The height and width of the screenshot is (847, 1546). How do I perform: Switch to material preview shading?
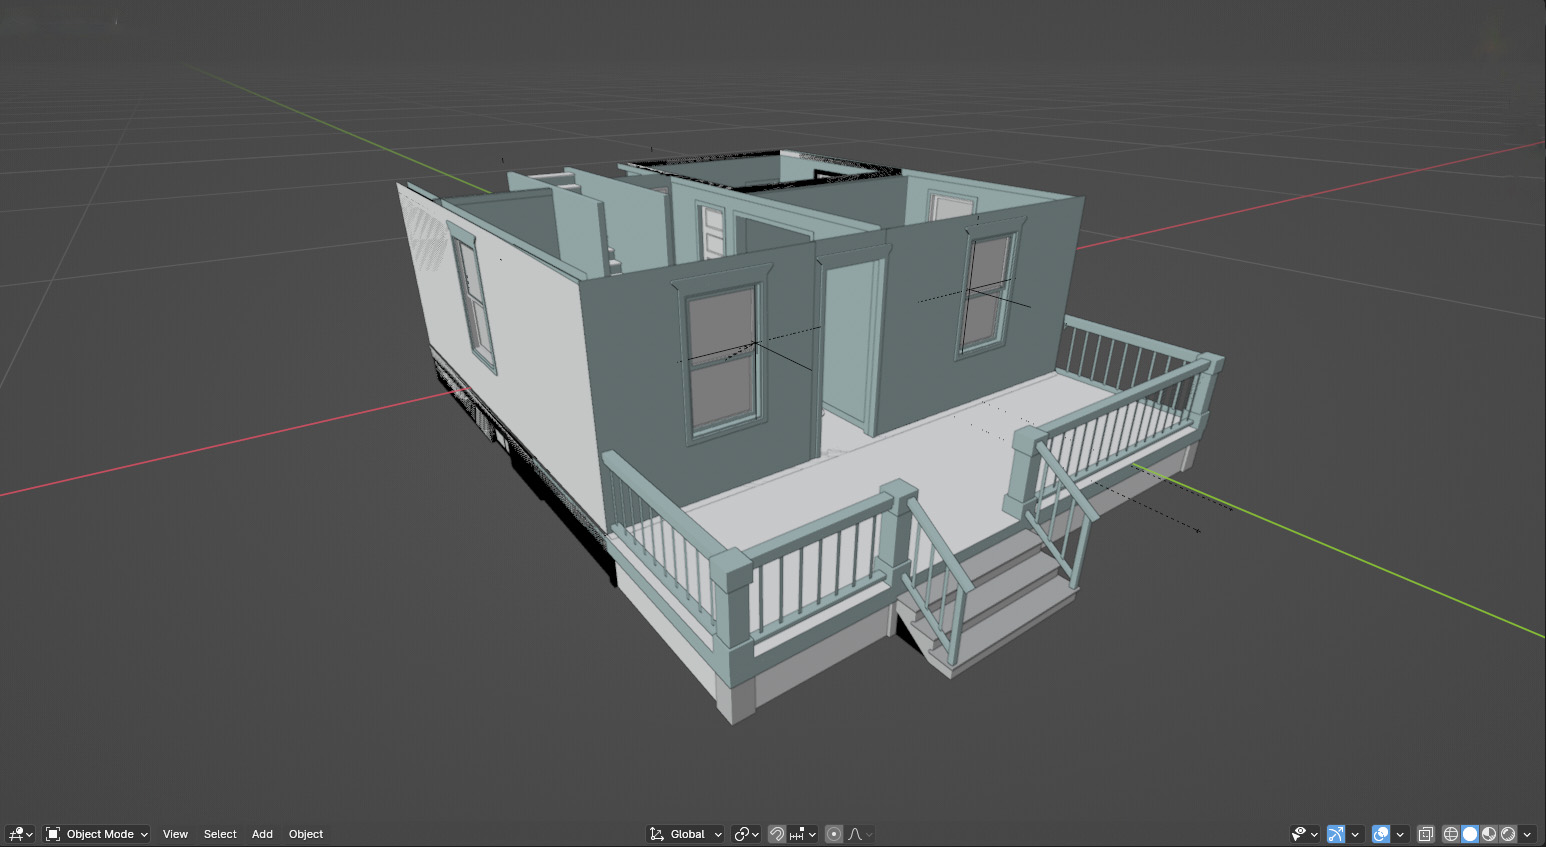(x=1489, y=834)
